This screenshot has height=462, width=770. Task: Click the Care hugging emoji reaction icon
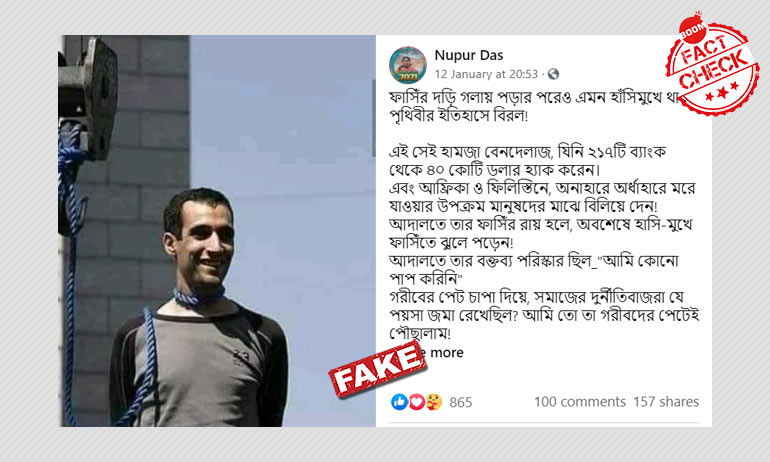[434, 402]
